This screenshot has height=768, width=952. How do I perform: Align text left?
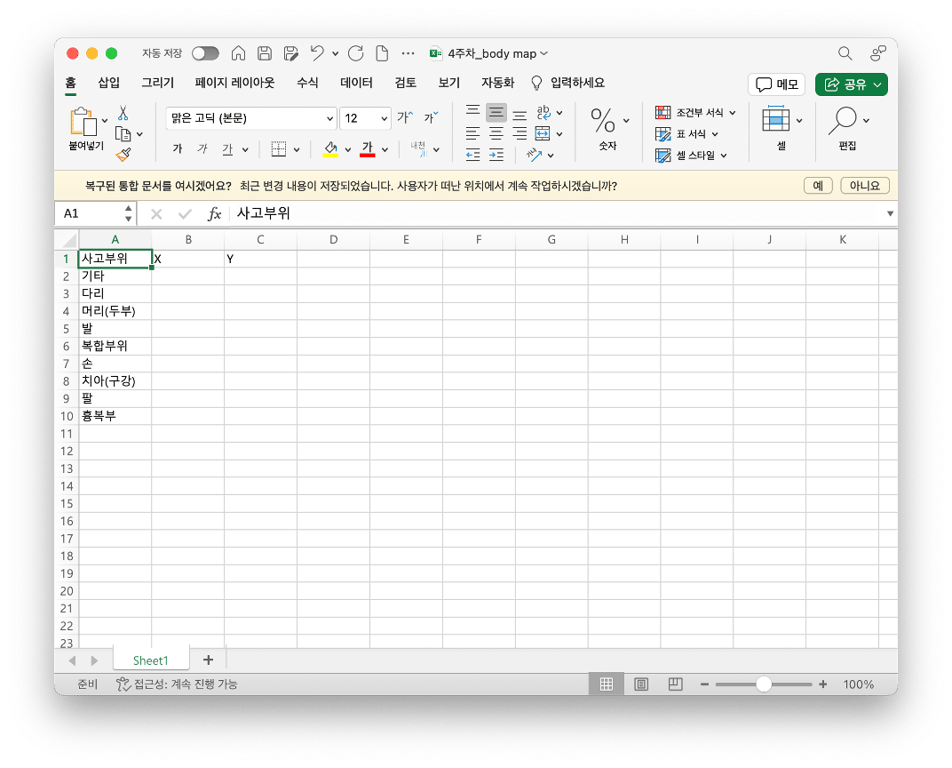(x=472, y=134)
